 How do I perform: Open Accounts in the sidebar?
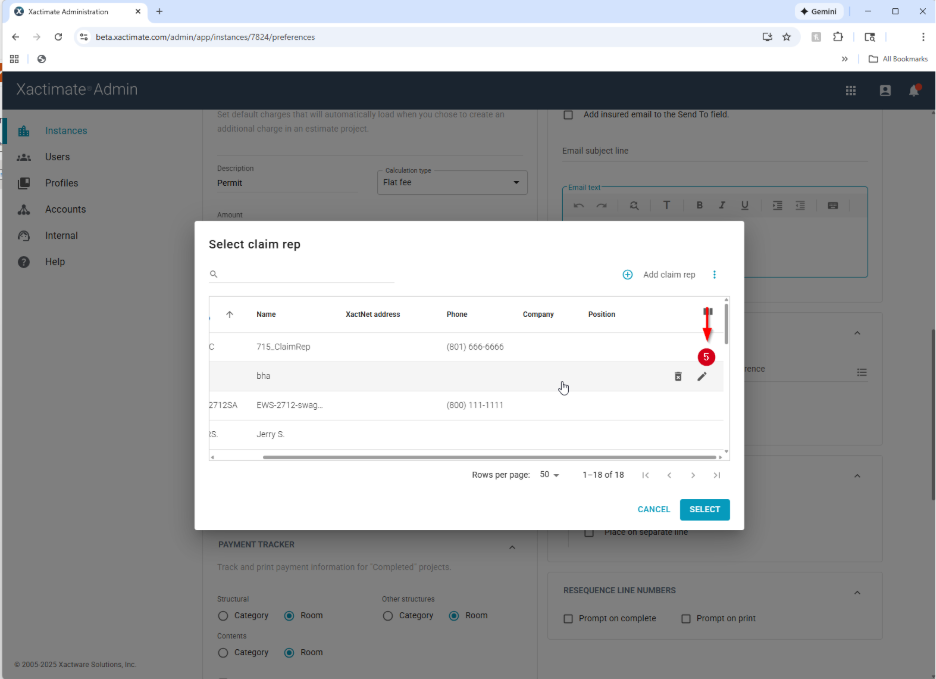click(65, 210)
